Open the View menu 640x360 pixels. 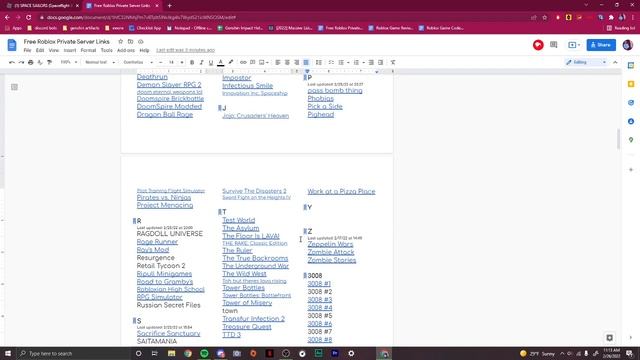54,50
